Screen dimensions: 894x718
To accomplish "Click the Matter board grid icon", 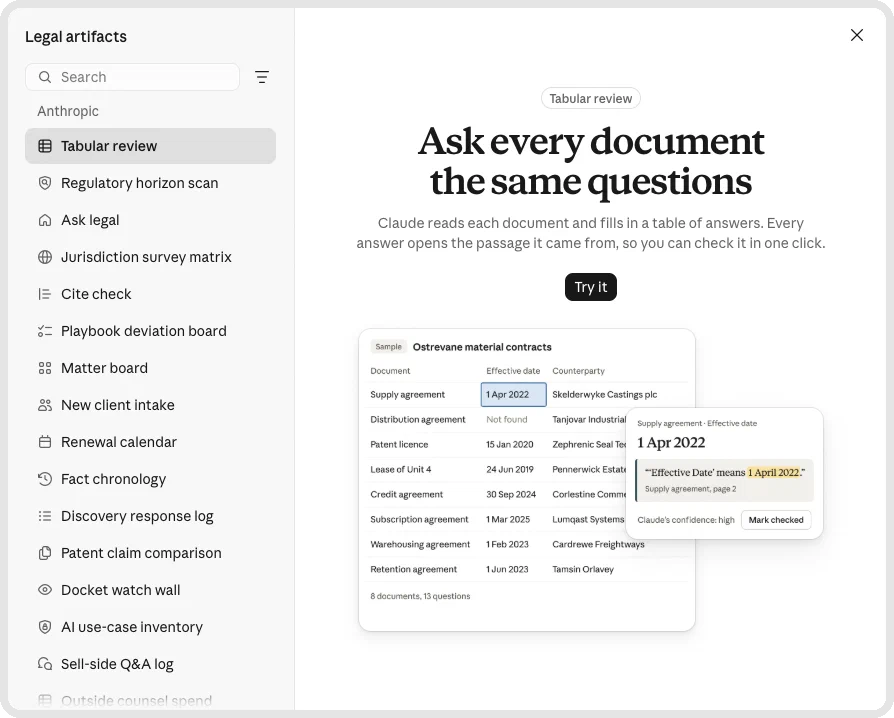I will pos(44,368).
